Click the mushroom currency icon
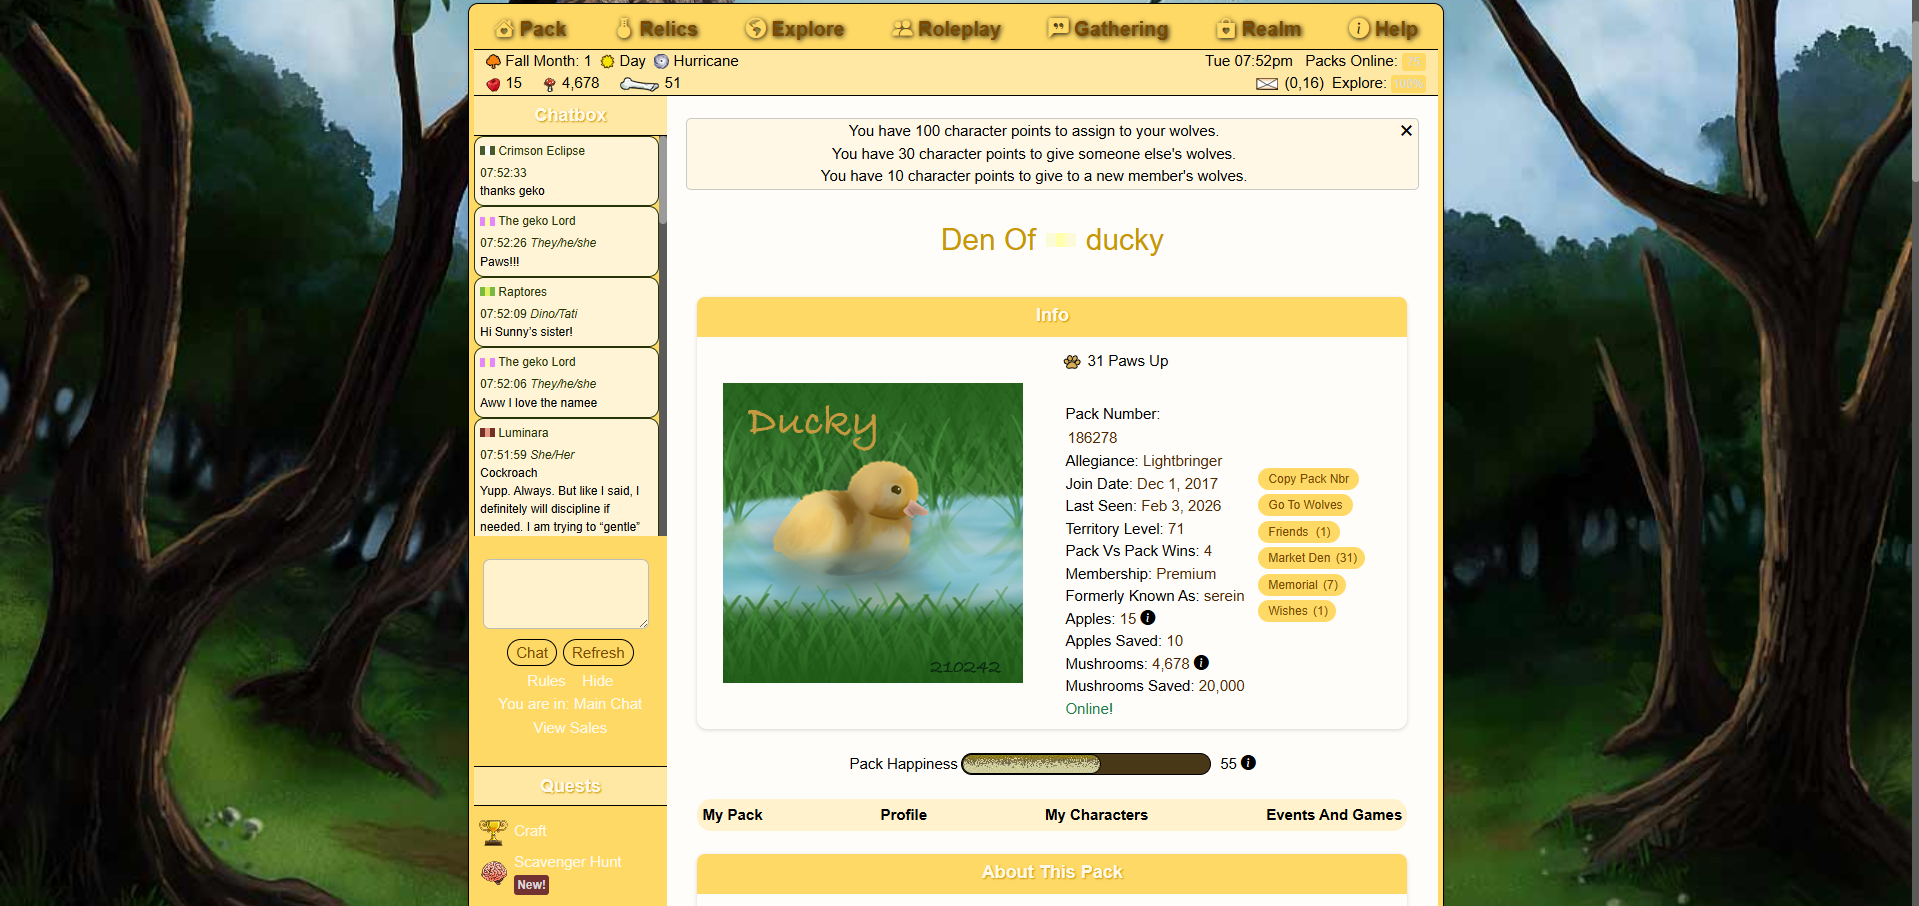The width and height of the screenshot is (1919, 906). coord(549,84)
